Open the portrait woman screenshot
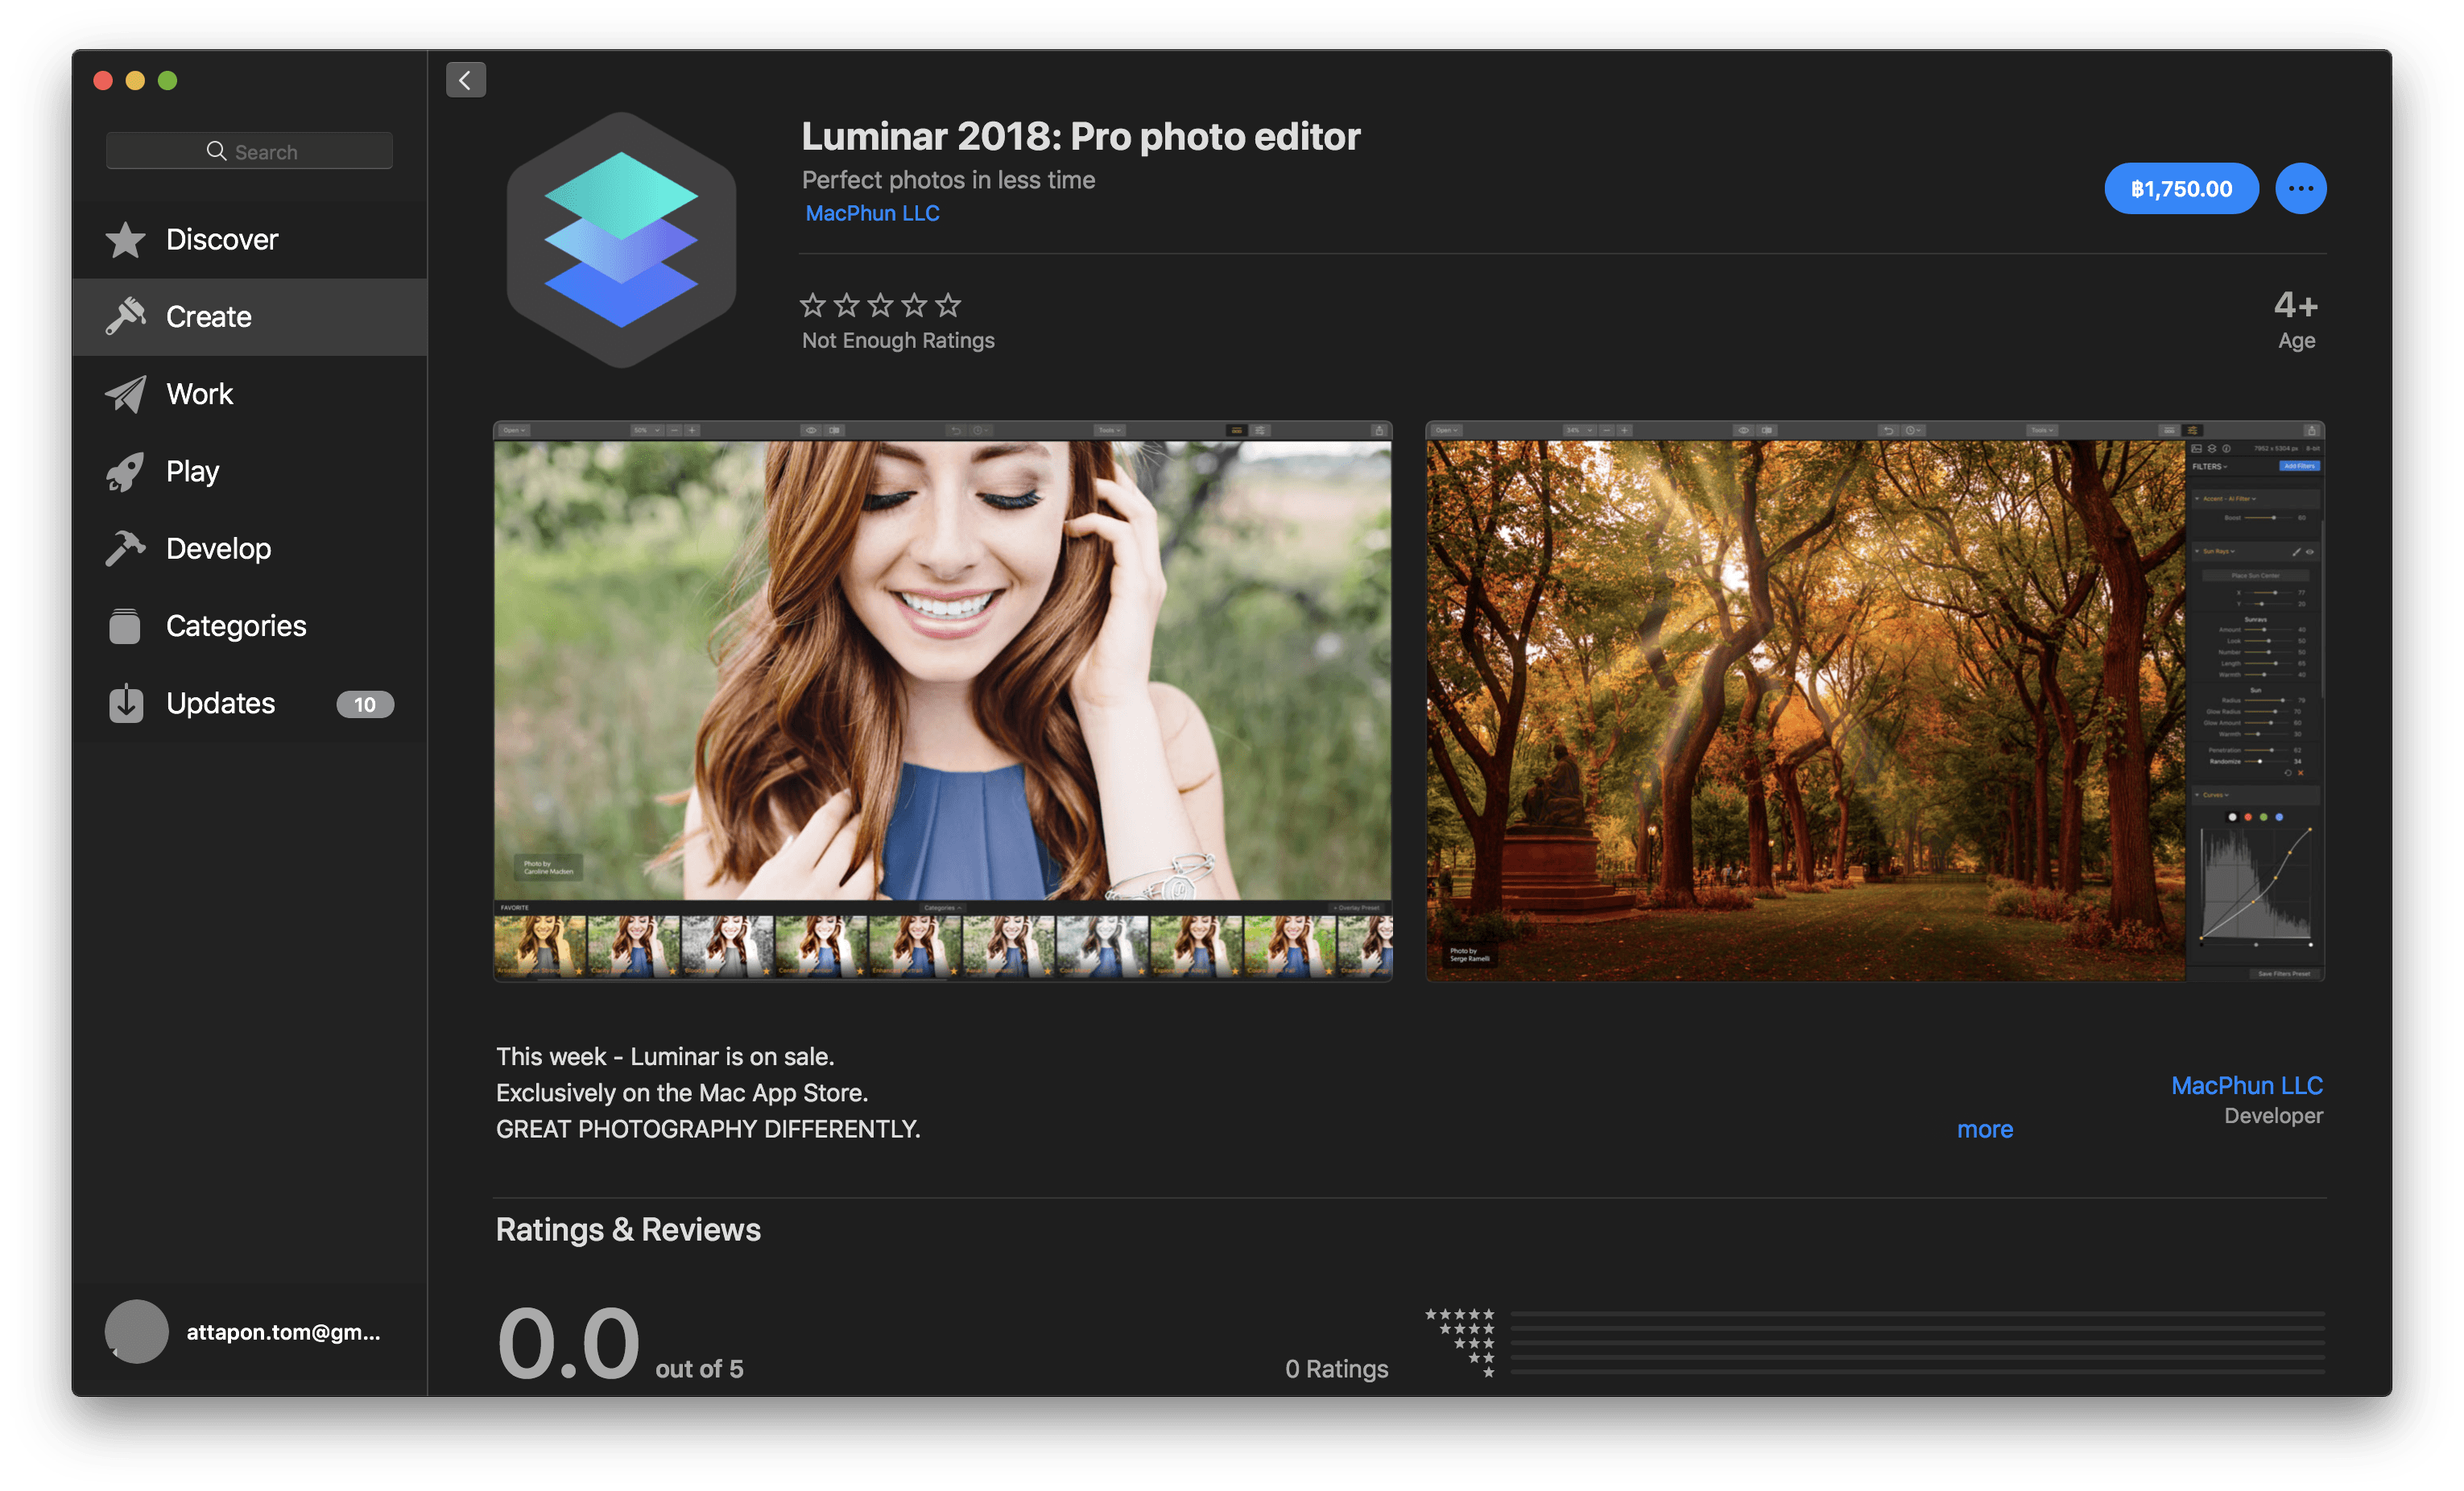The width and height of the screenshot is (2464, 1491). point(942,701)
